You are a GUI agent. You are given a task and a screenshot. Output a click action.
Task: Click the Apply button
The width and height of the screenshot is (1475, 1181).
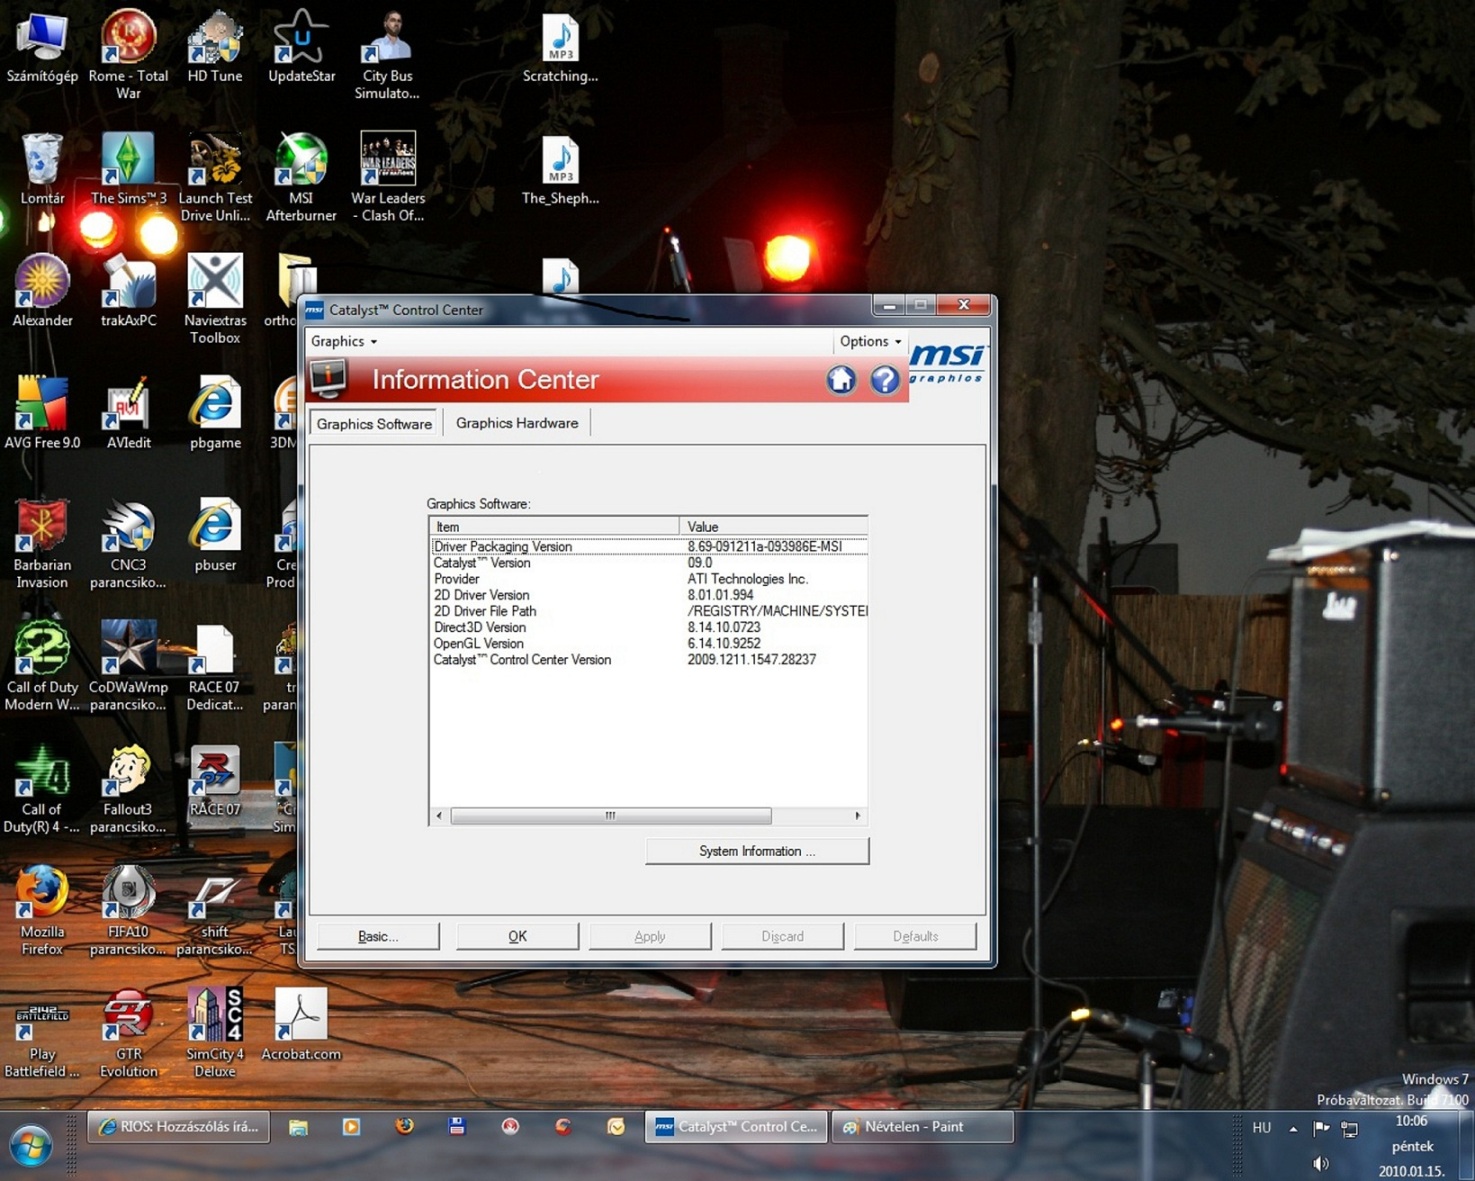[x=650, y=936]
